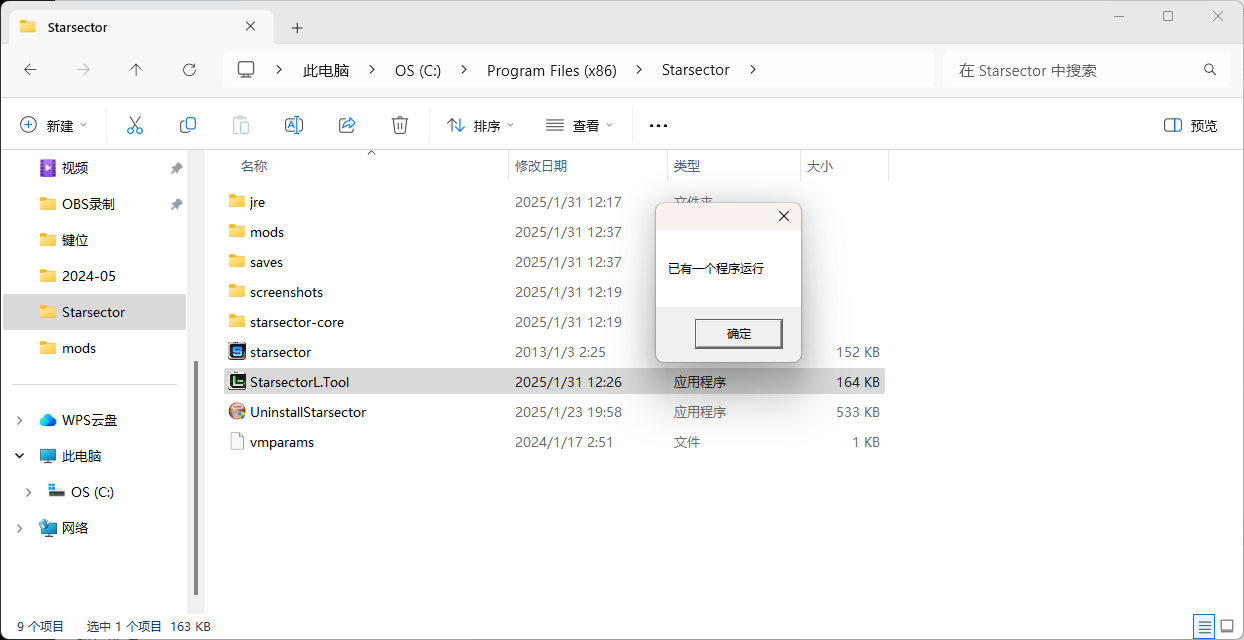The height and width of the screenshot is (640, 1244).
Task: Navigate up one folder level
Action: tap(136, 70)
